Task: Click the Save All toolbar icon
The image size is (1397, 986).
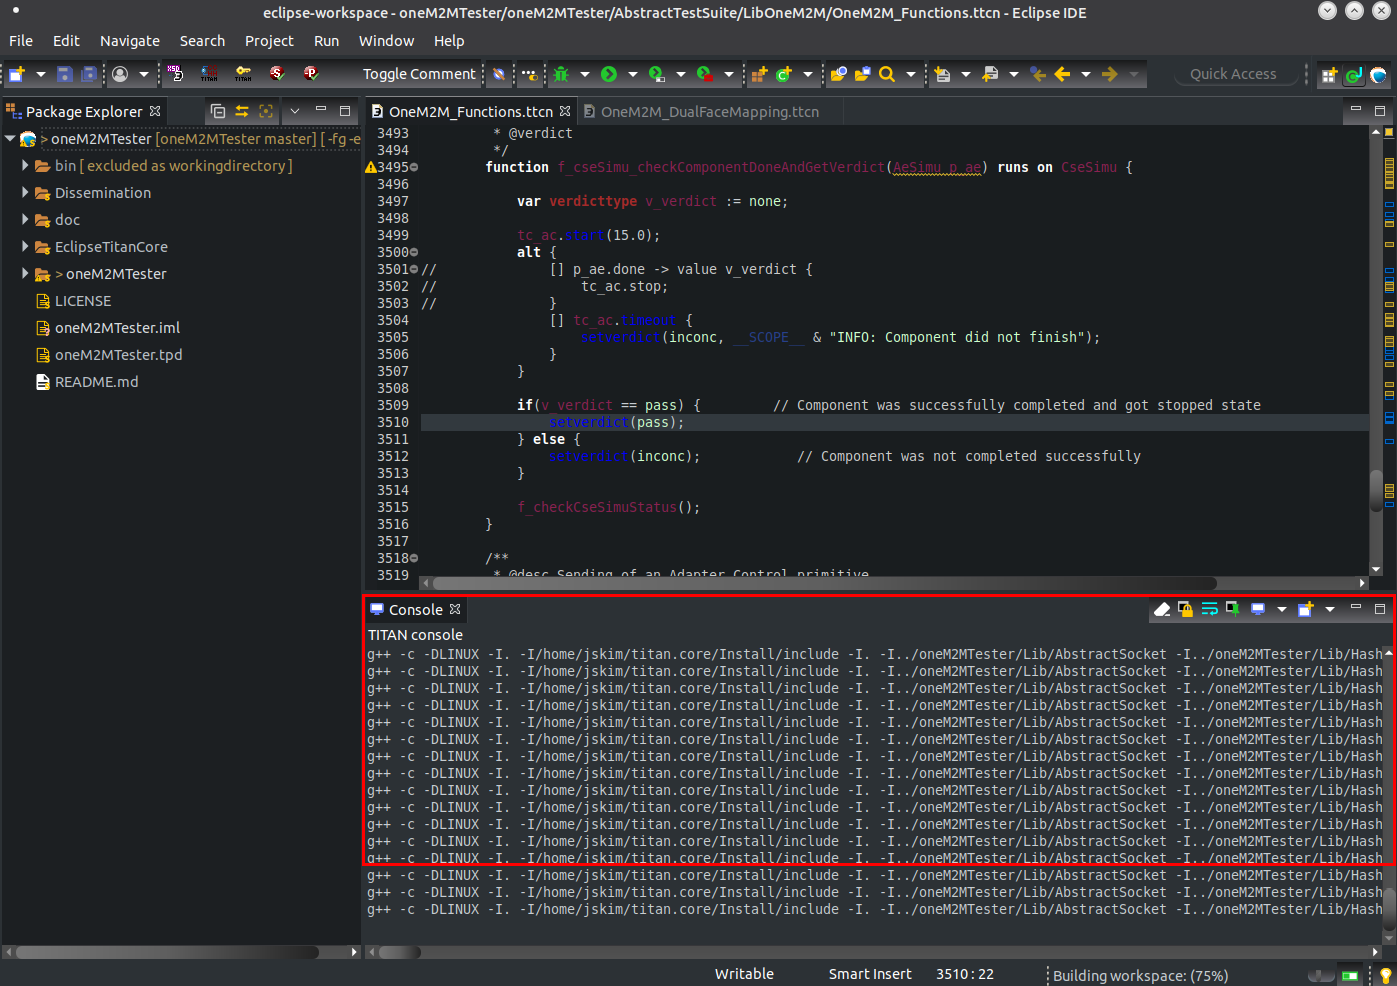Action: (89, 74)
